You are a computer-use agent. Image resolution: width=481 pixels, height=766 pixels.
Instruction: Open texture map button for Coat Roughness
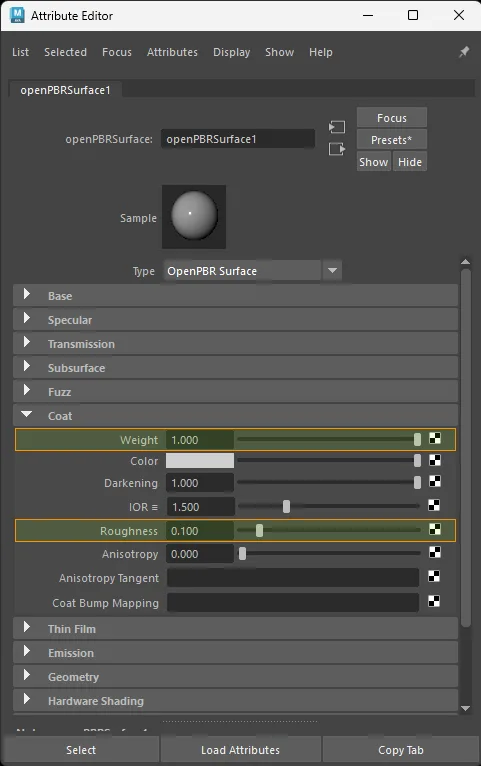(x=435, y=530)
